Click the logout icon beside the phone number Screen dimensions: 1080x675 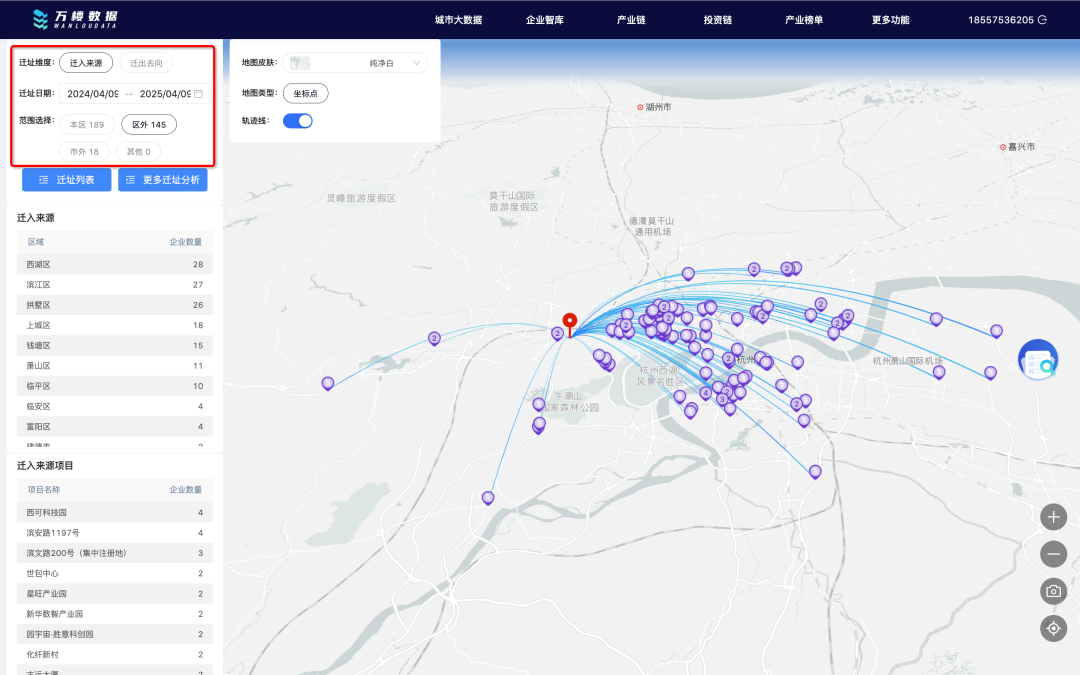point(1042,20)
